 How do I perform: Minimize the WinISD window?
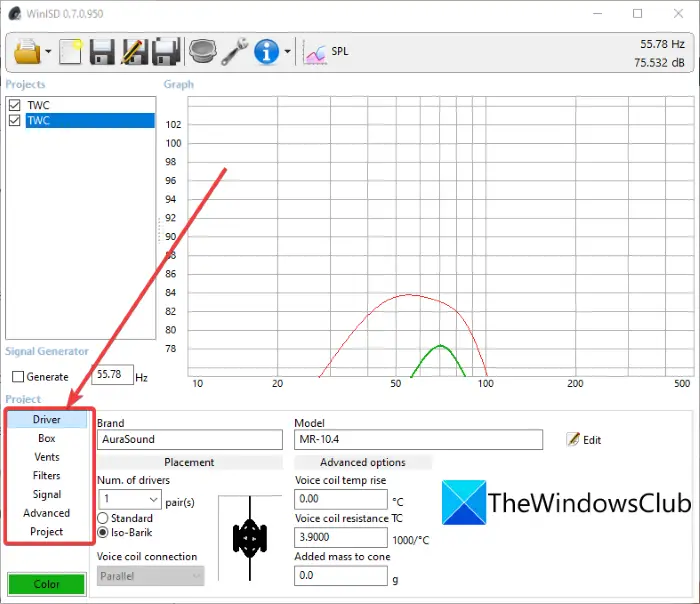597,14
